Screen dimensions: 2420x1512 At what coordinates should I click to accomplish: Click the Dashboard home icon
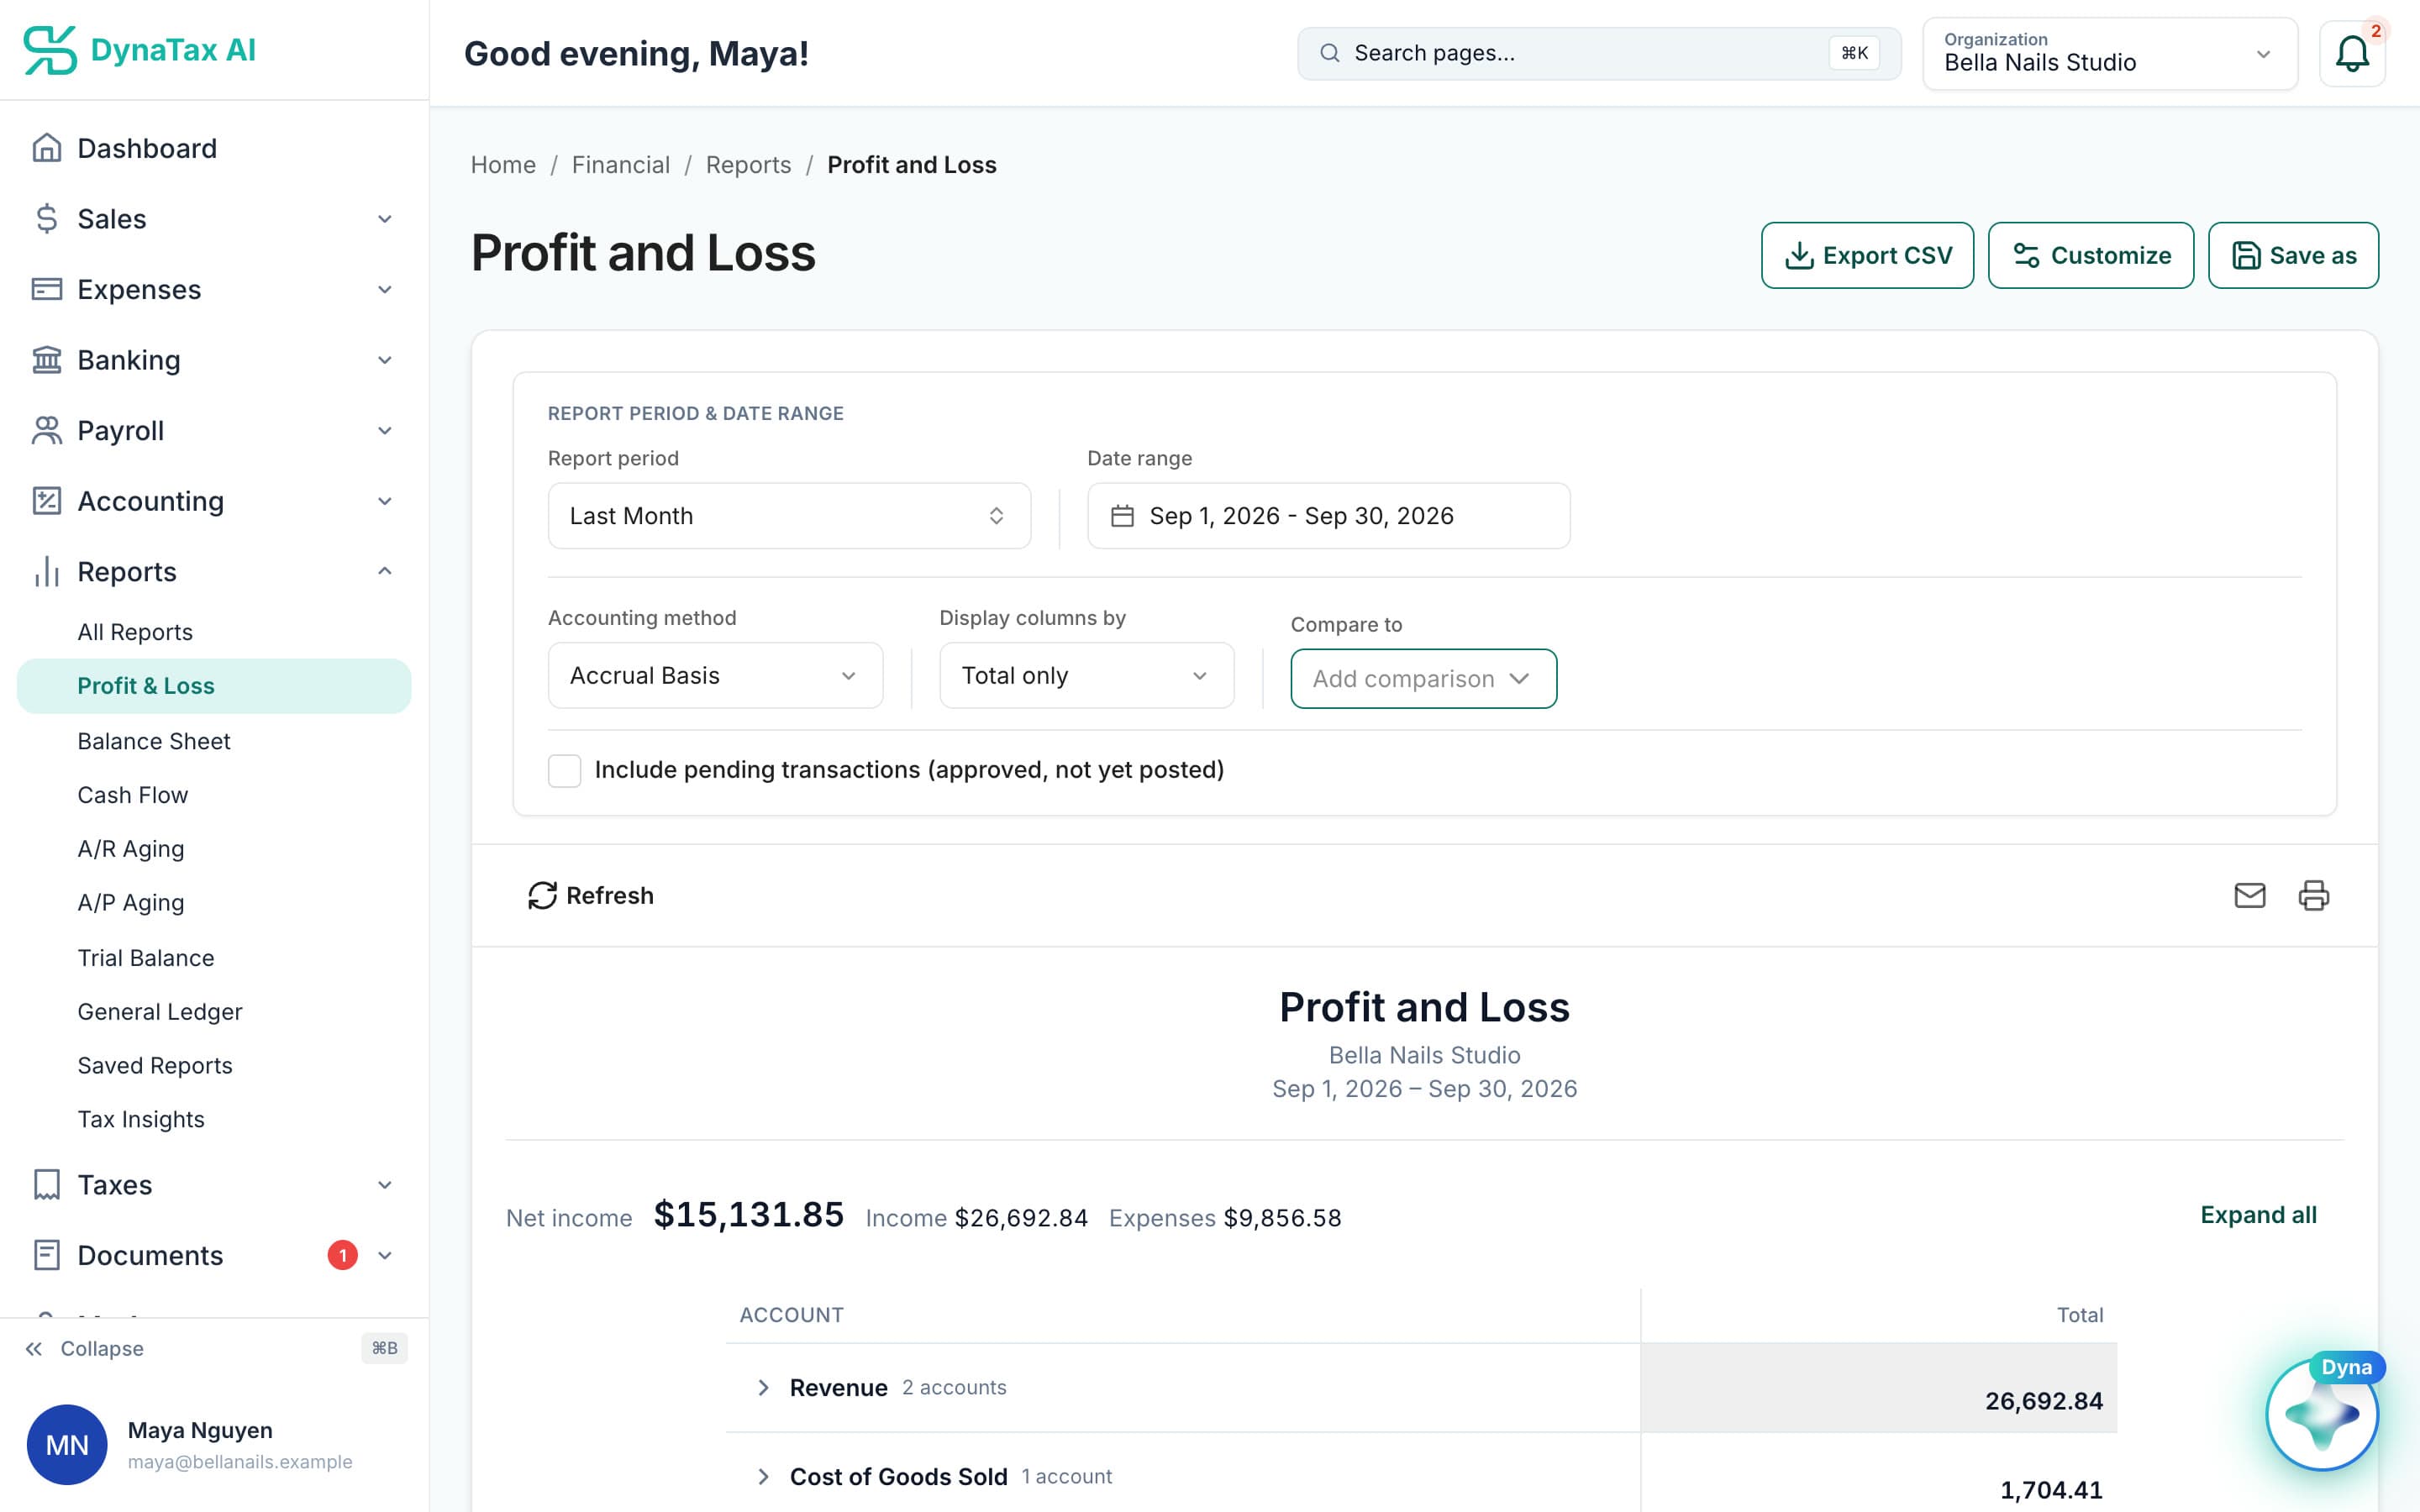[x=46, y=148]
